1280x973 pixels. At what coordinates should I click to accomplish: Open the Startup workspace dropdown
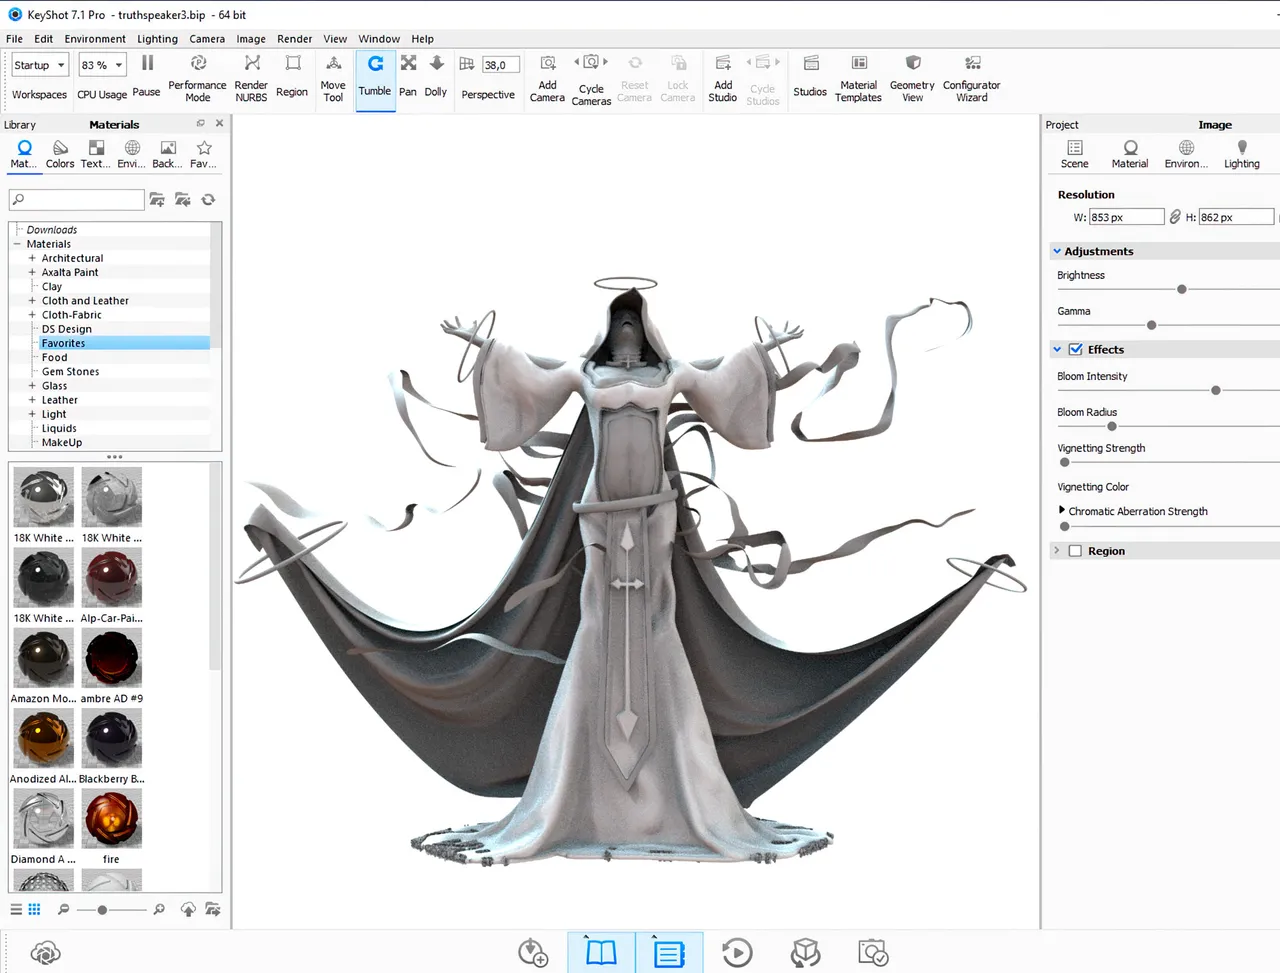(40, 65)
